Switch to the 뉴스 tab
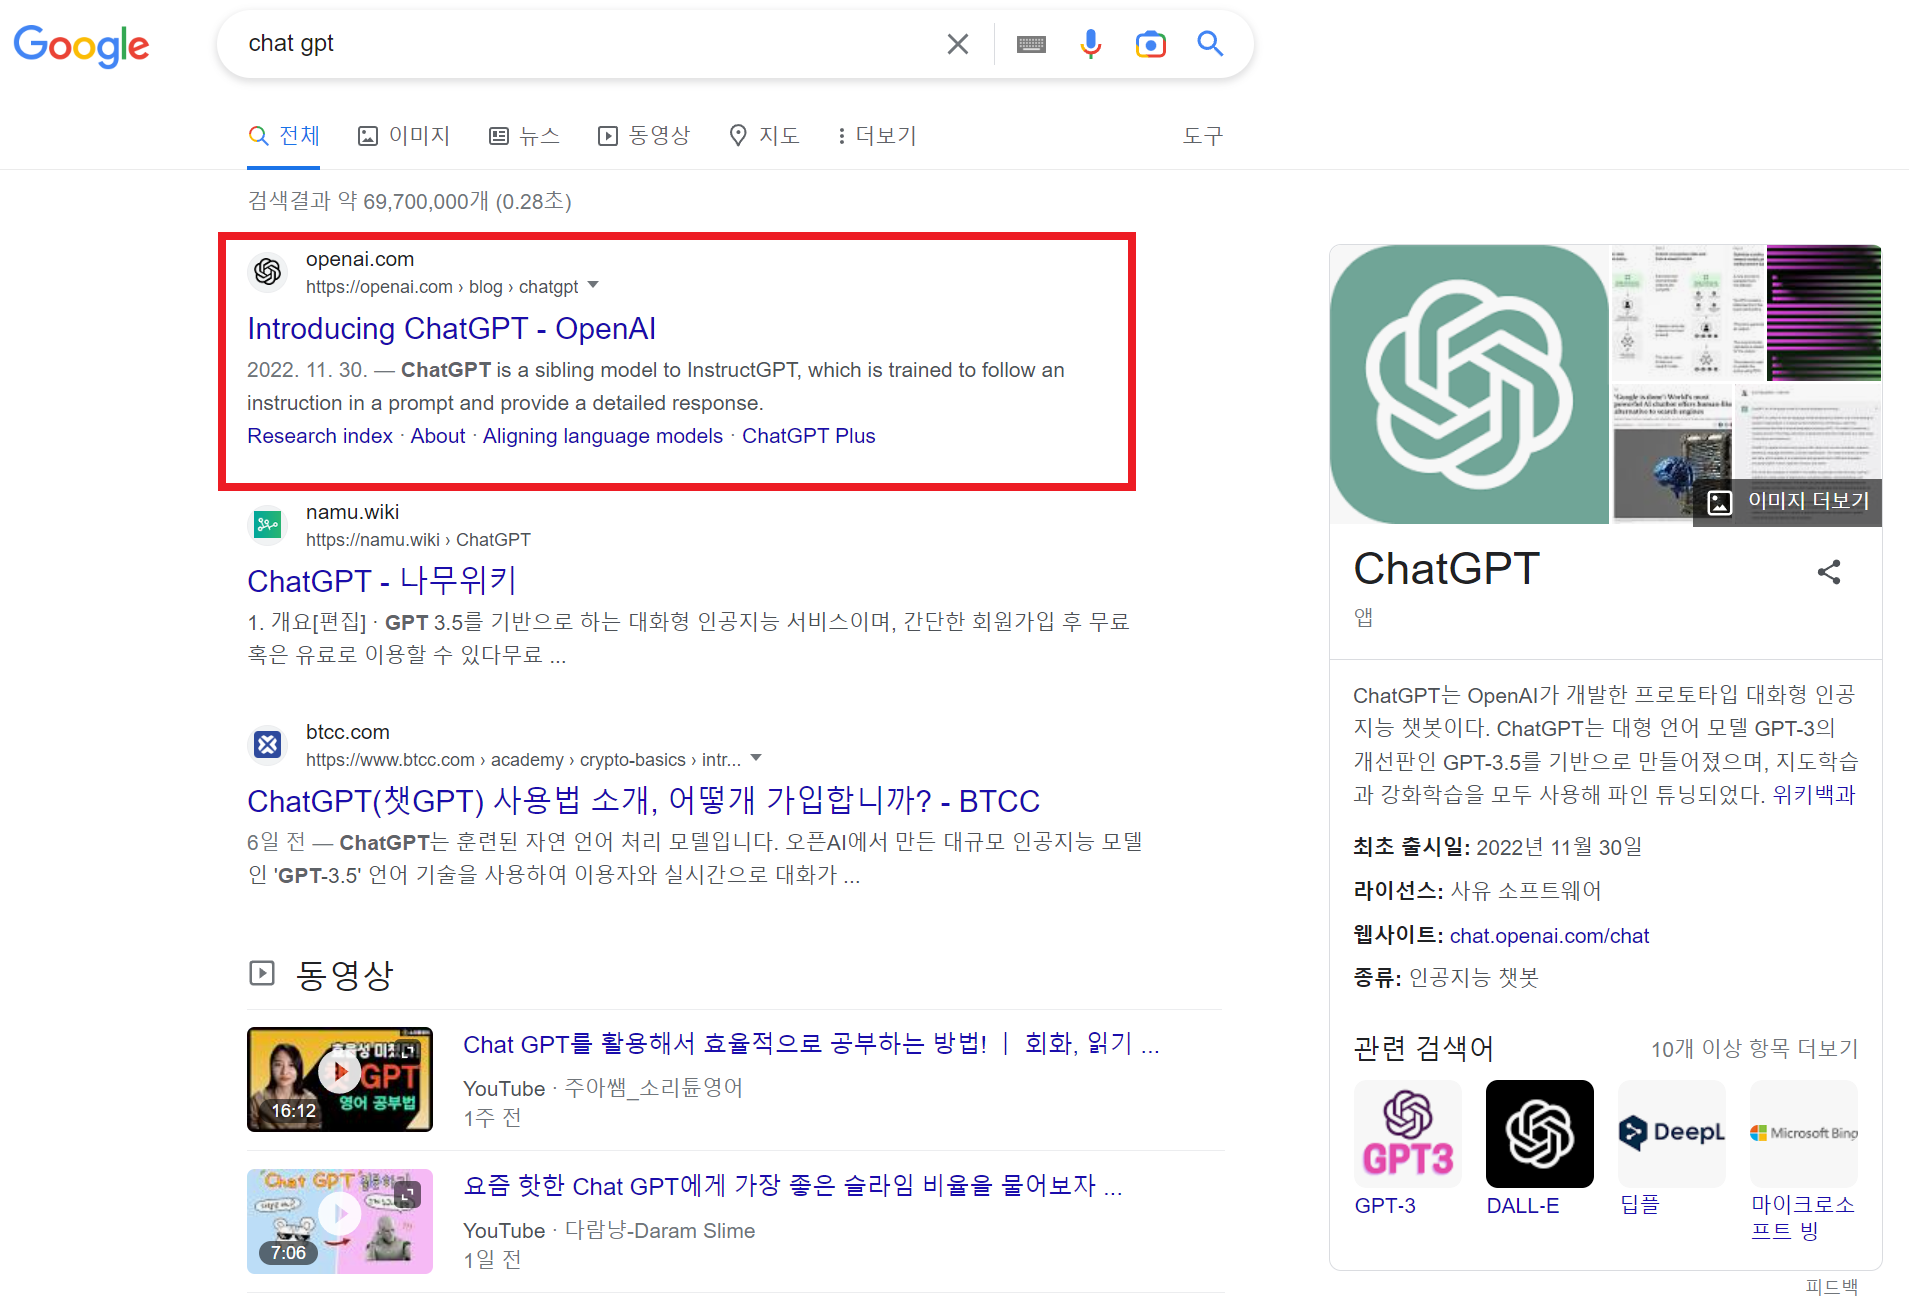Screen dimensions: 1909x1309 (524, 136)
